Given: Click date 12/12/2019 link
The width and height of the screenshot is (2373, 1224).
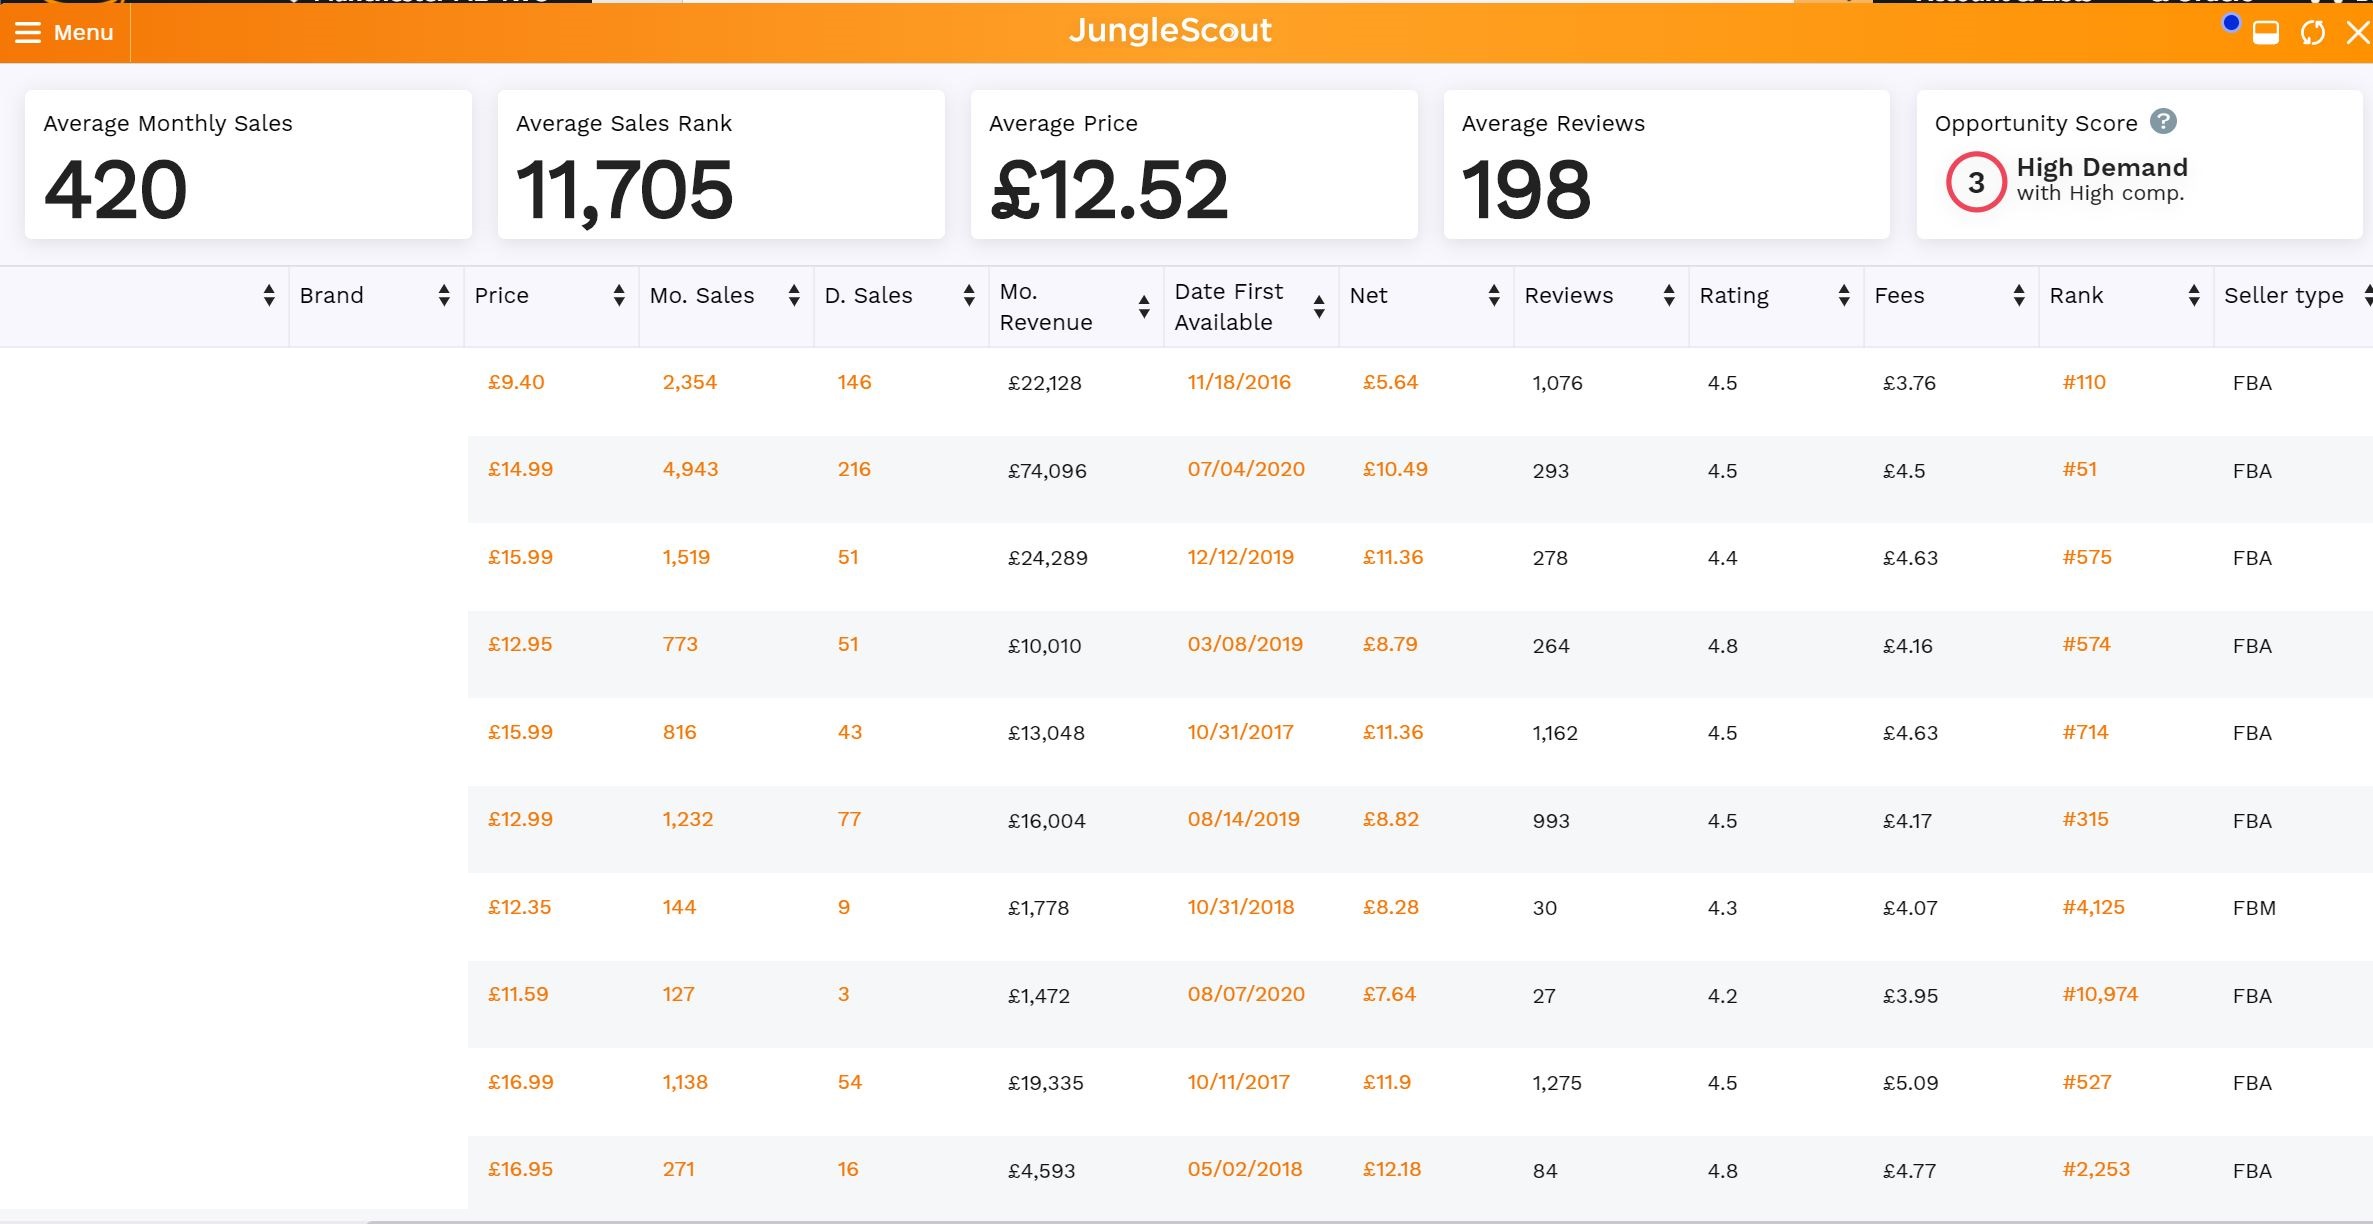Looking at the screenshot, I should 1240,557.
